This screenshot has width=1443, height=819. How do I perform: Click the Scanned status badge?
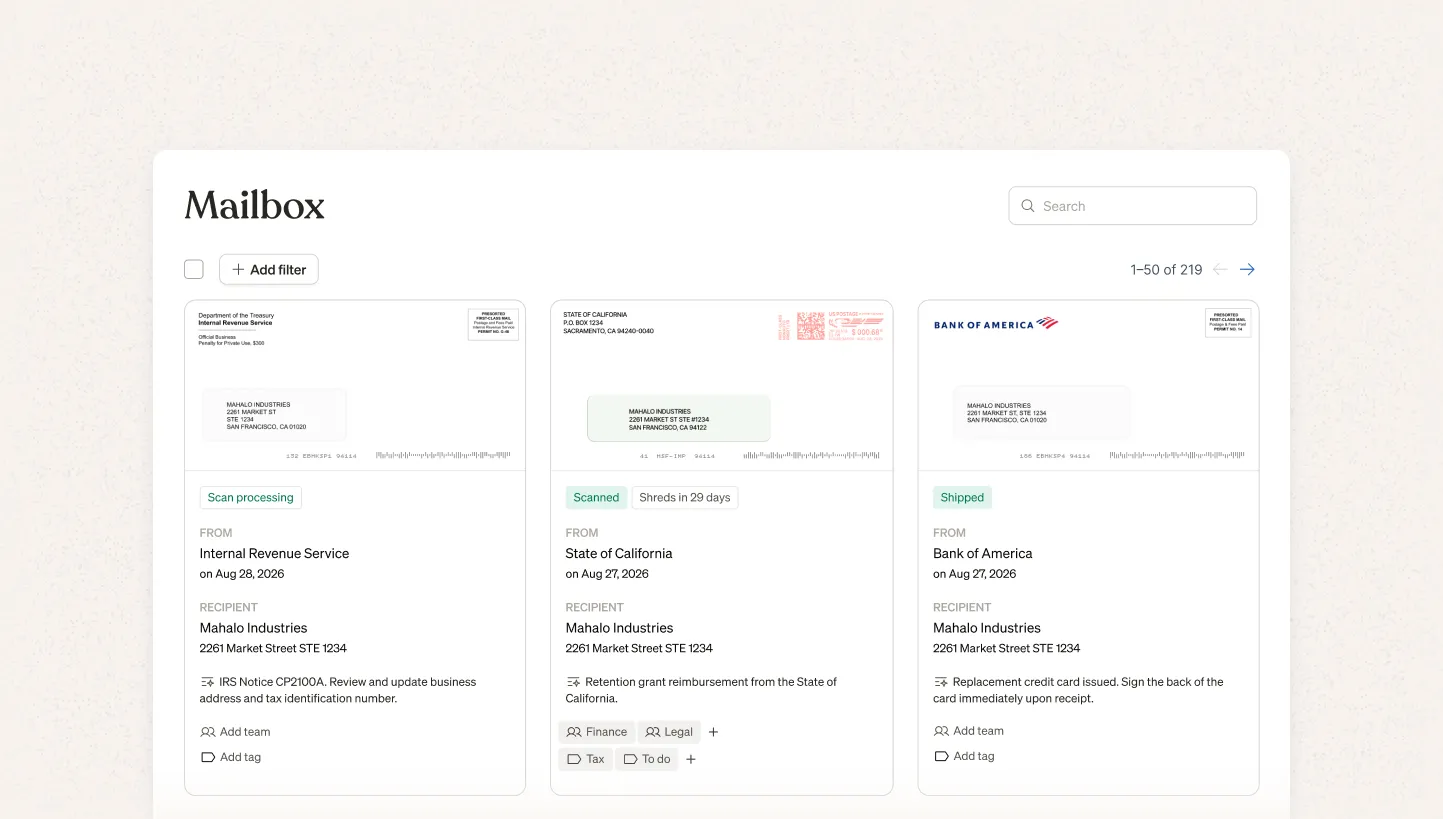596,497
